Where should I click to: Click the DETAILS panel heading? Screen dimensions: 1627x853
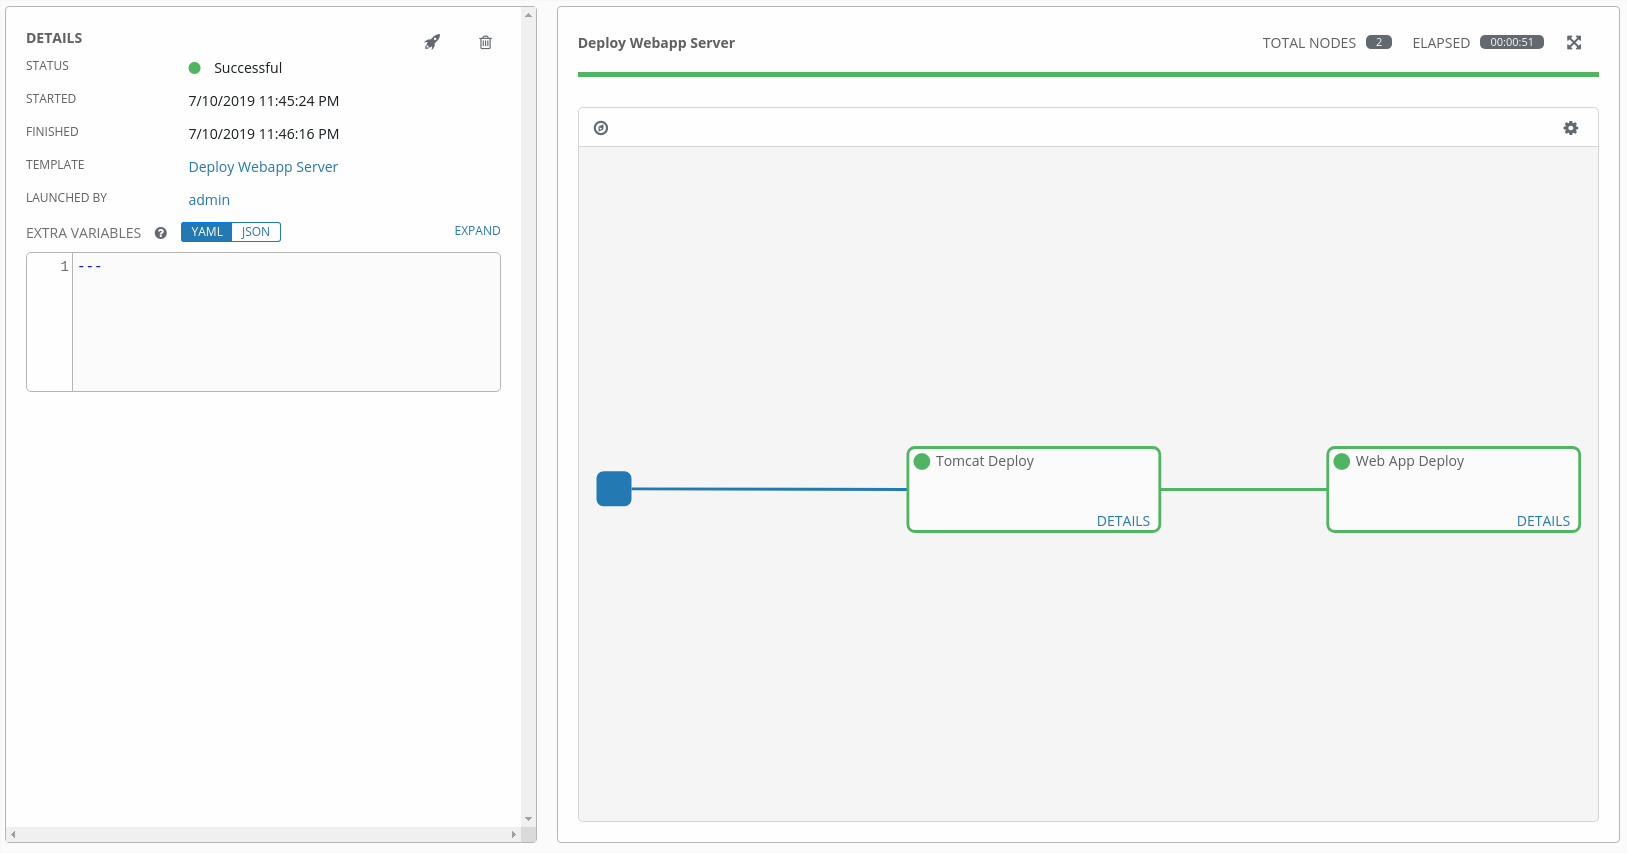[x=54, y=38]
